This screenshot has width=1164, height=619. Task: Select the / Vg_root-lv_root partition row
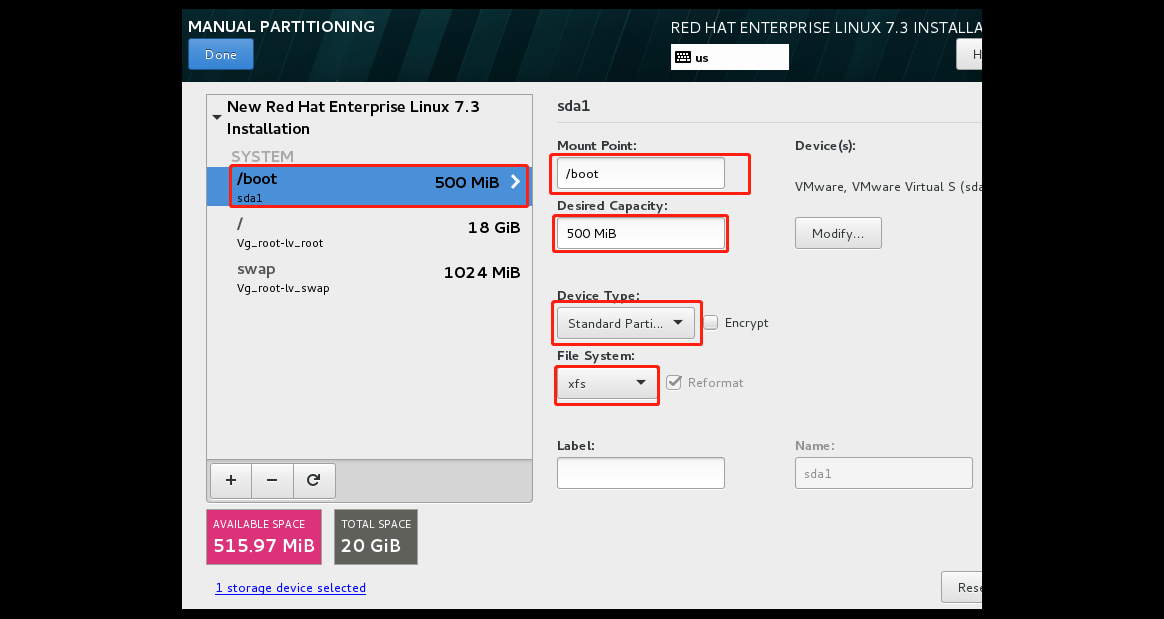pyautogui.click(x=370, y=232)
